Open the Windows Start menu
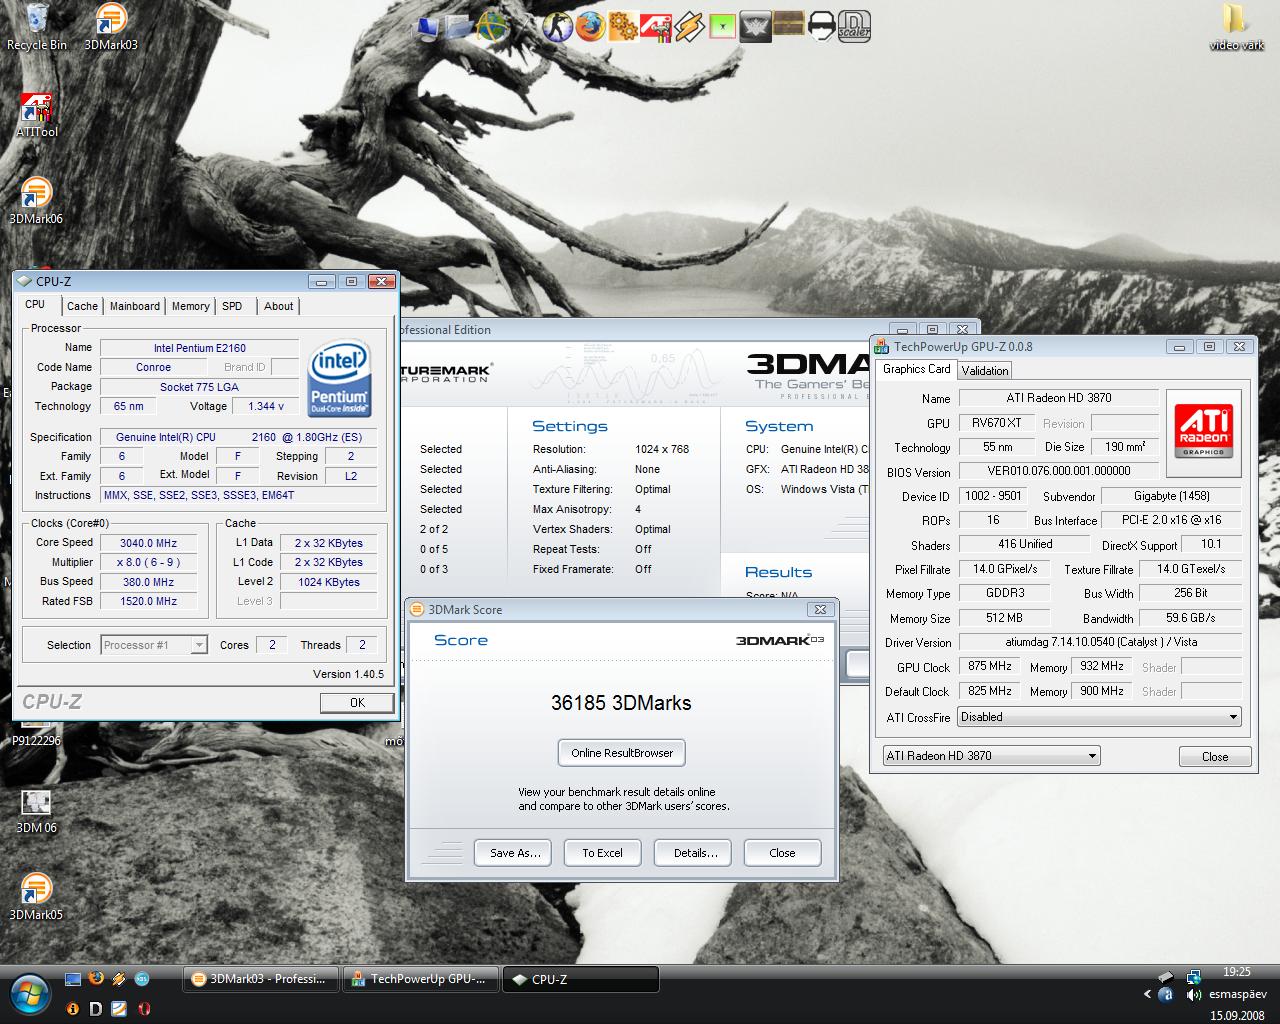 click(x=29, y=993)
